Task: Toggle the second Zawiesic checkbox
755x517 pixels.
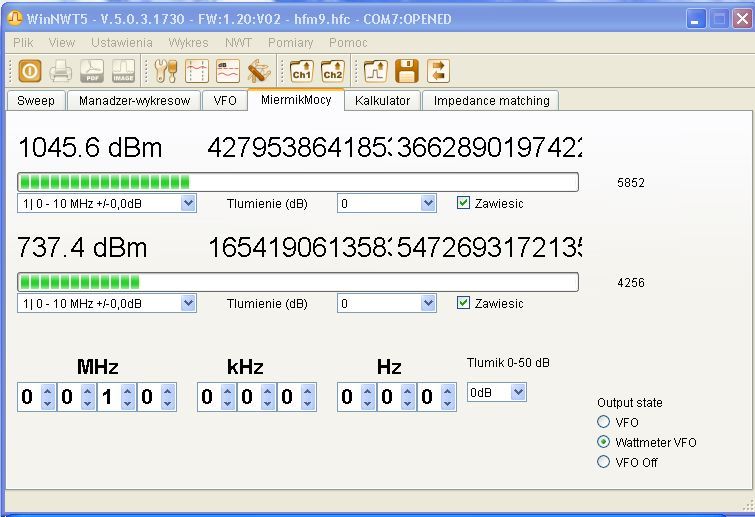Action: 463,303
